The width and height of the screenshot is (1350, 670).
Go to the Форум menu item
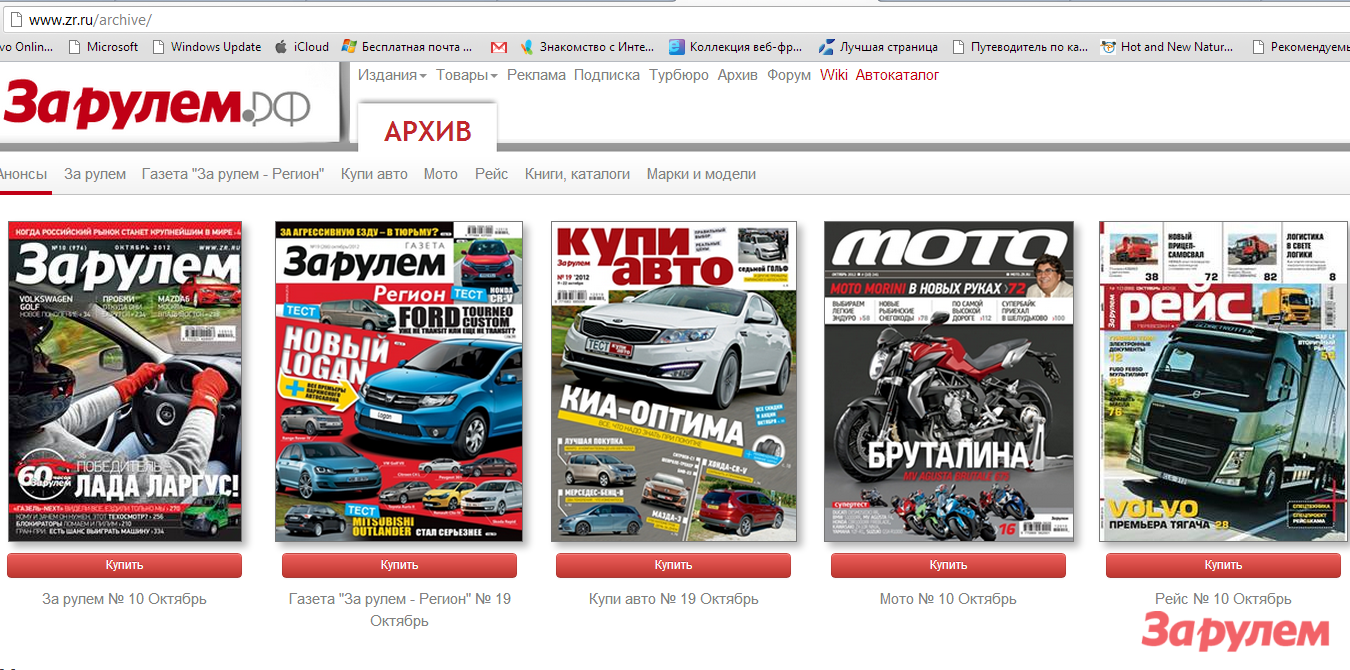point(789,75)
